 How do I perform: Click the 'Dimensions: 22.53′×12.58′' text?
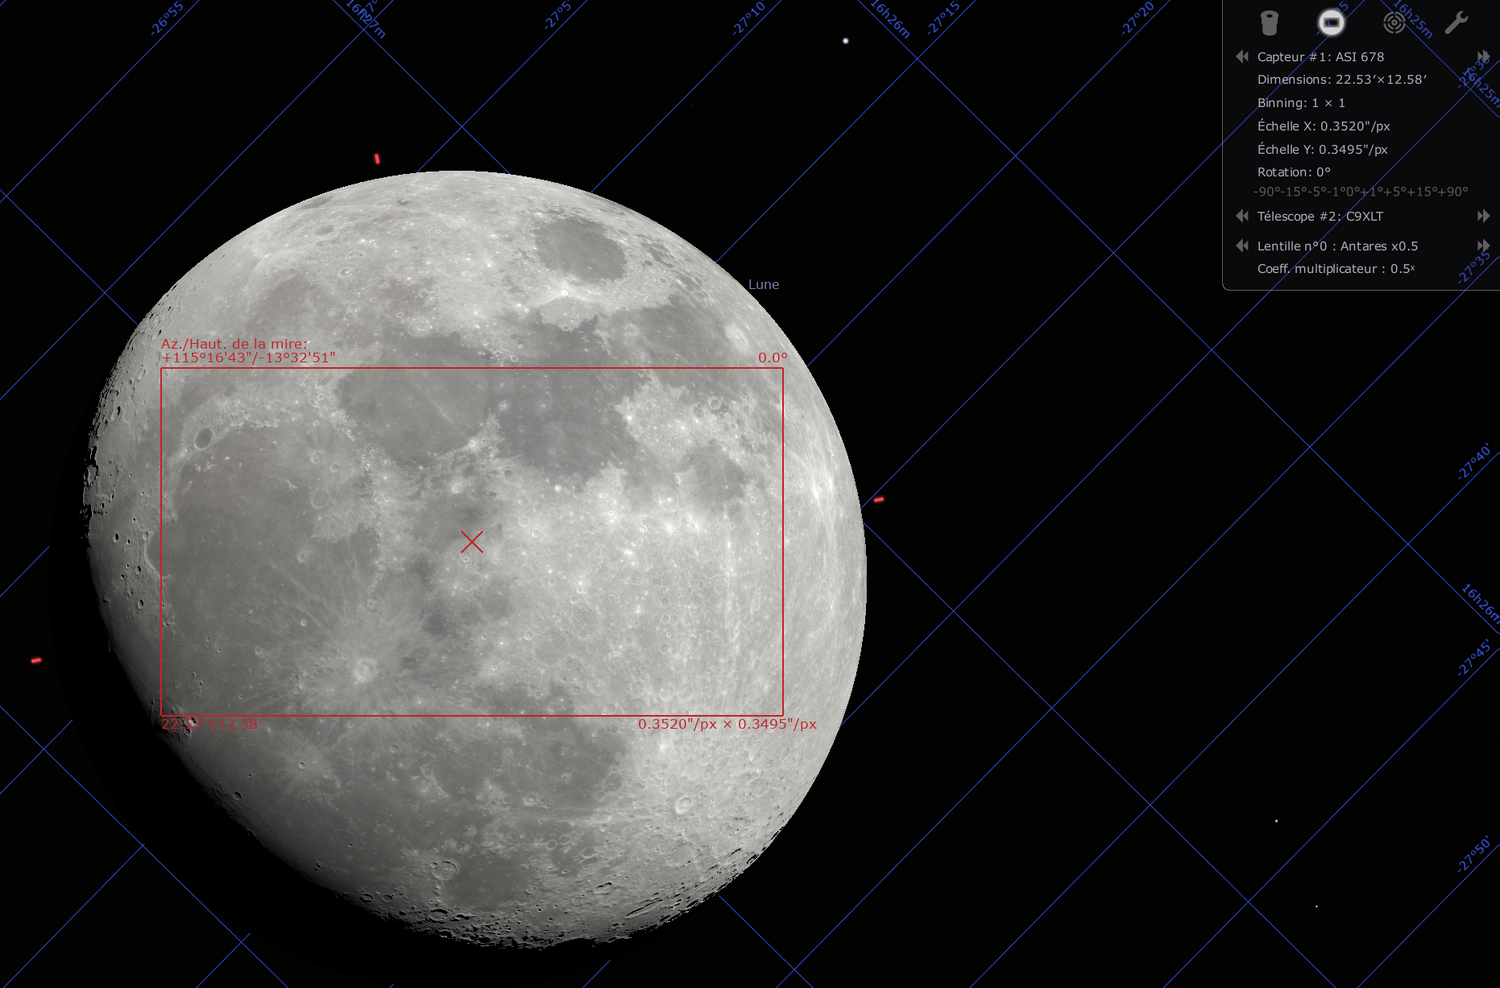(x=1342, y=80)
